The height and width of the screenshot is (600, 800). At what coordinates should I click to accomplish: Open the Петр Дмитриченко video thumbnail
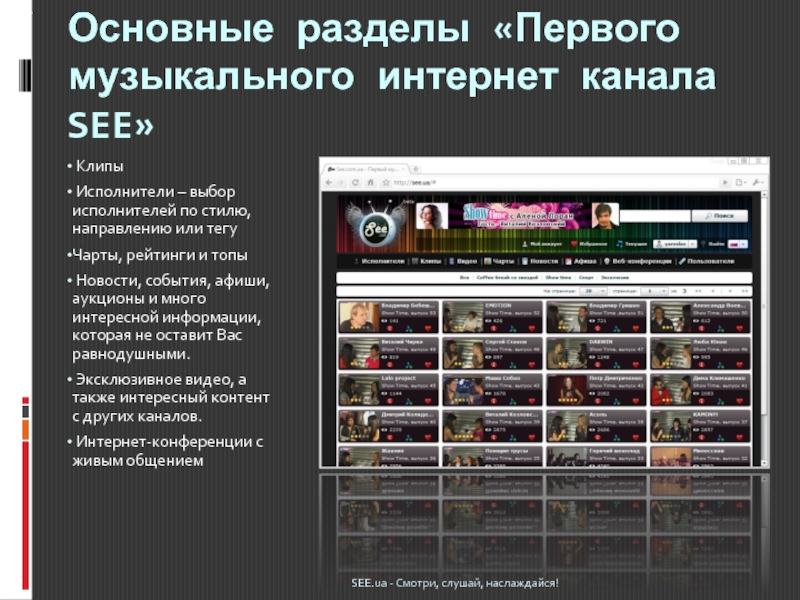click(x=567, y=390)
